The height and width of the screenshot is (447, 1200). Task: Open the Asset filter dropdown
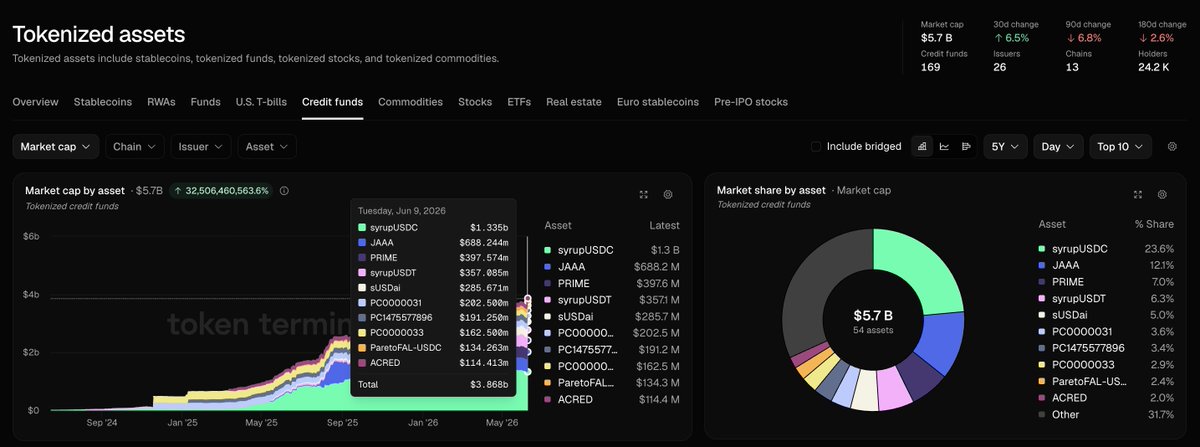[267, 146]
